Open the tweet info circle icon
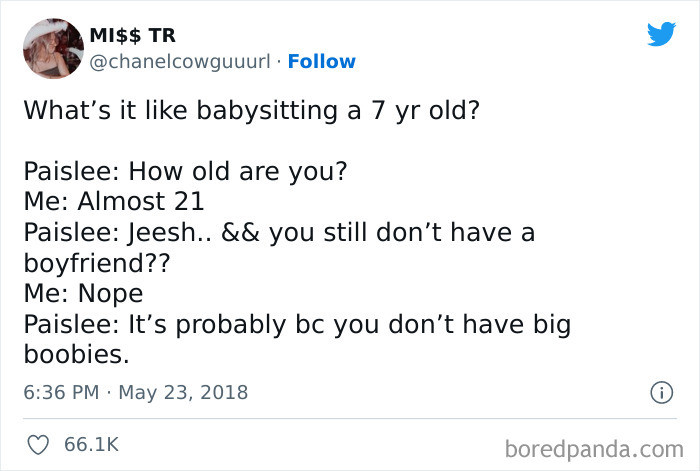The width and height of the screenshot is (700, 471). point(661,393)
